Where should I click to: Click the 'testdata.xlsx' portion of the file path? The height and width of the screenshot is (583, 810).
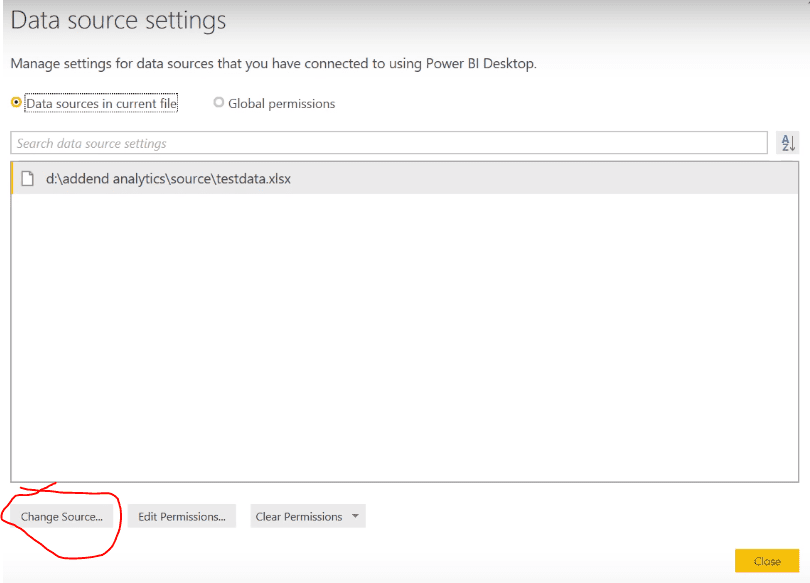coord(253,179)
